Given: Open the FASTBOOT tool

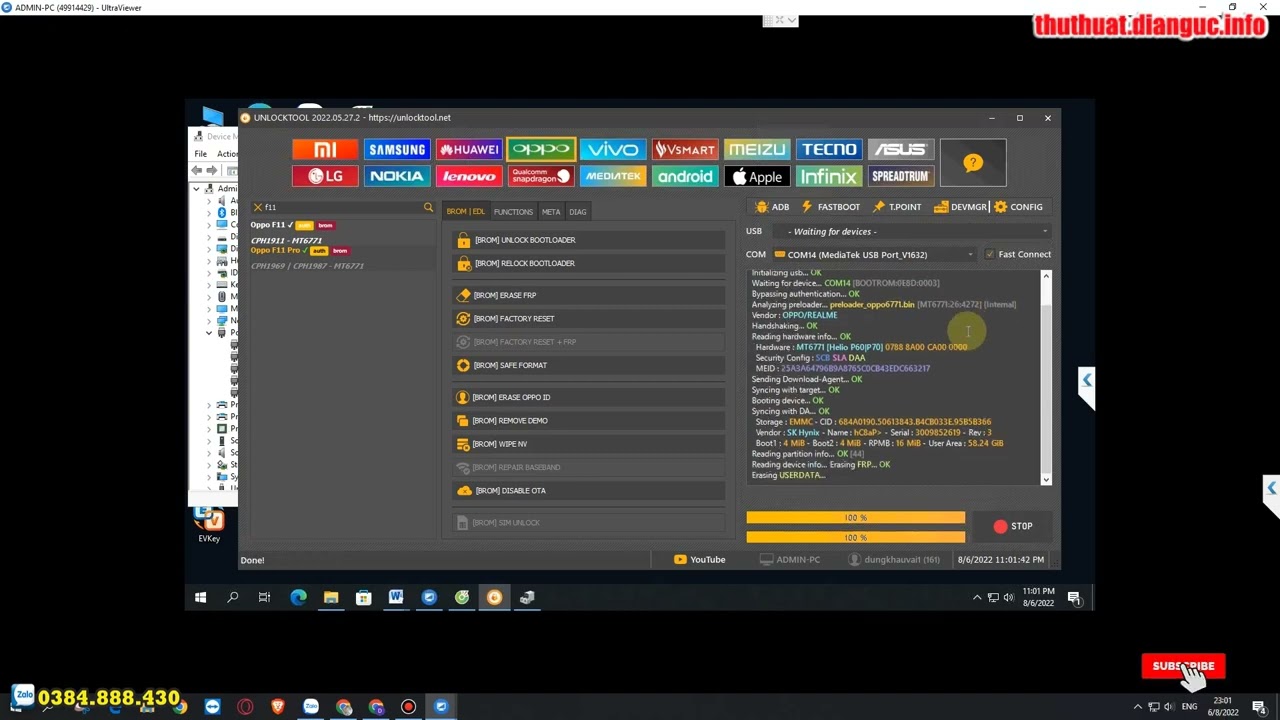Looking at the screenshot, I should [830, 207].
